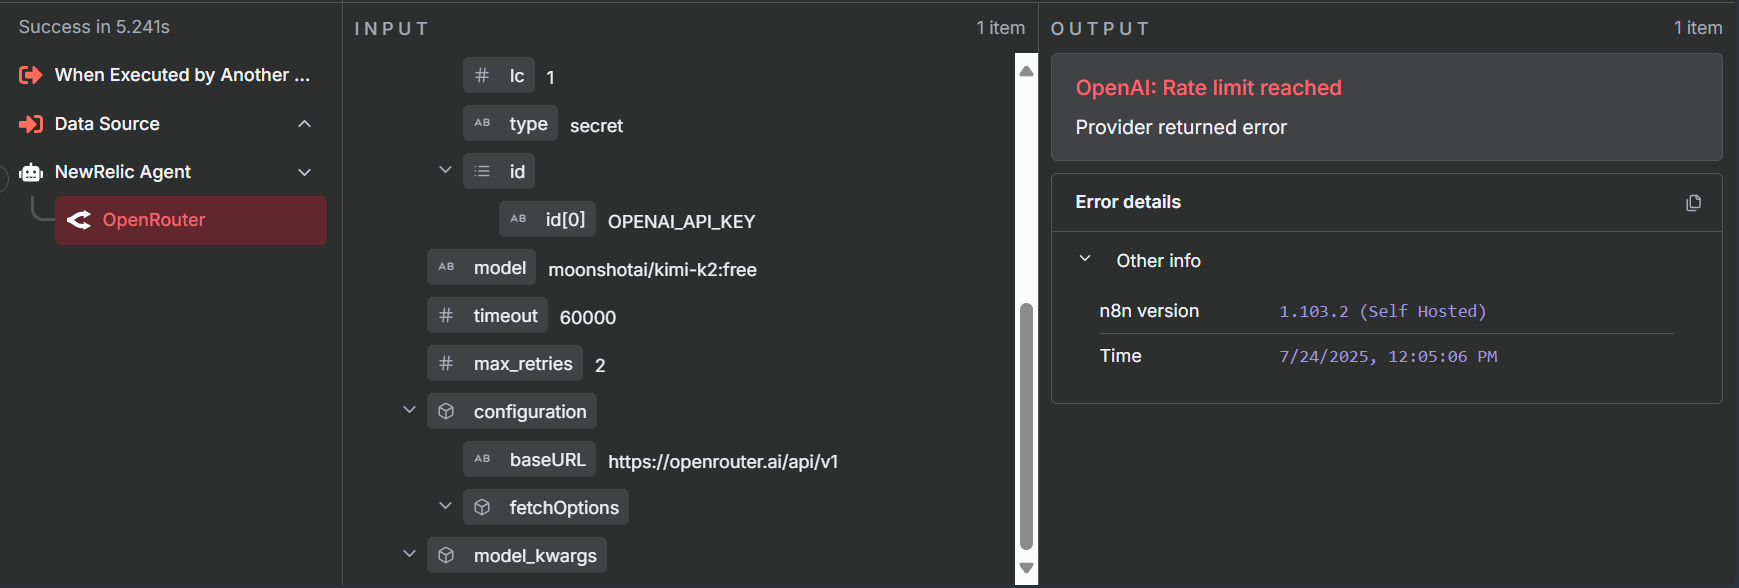Image resolution: width=1739 pixels, height=588 pixels.
Task: Click the Success in 5.241s status text
Action: [94, 27]
